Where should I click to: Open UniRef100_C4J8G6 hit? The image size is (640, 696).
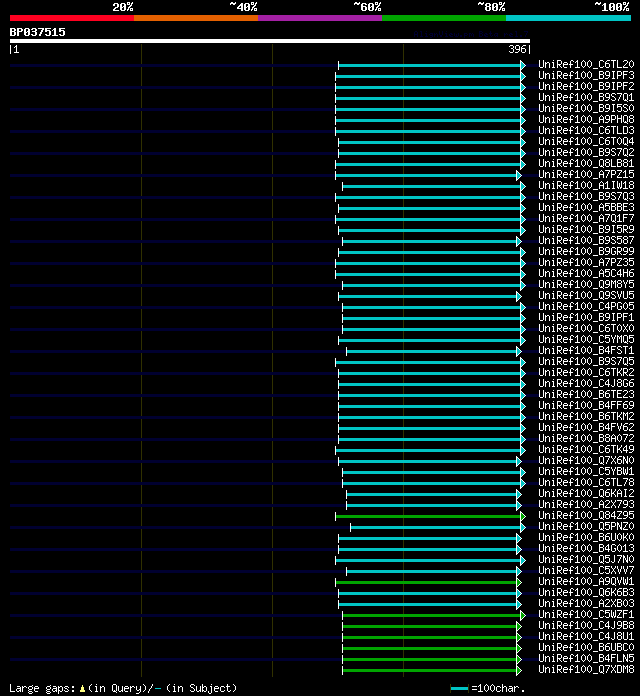[586, 384]
